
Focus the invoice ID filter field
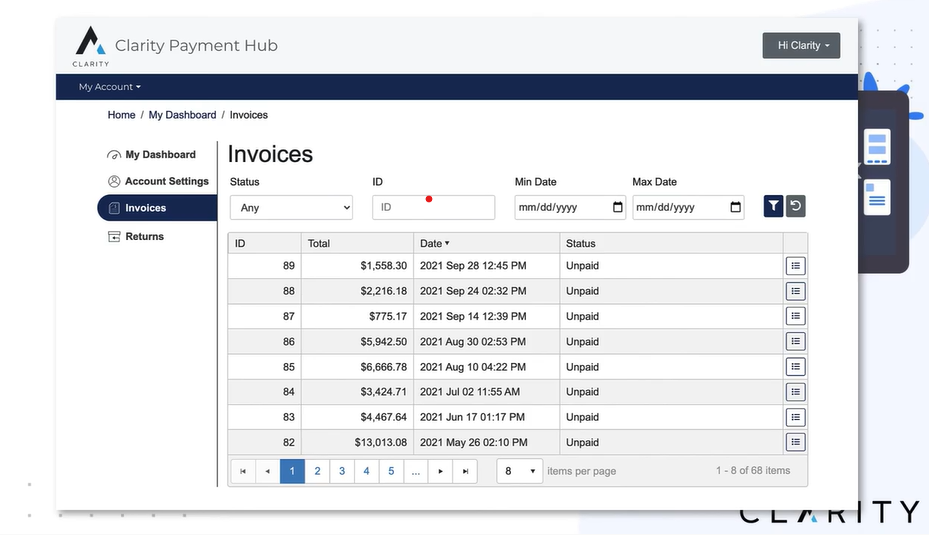[x=434, y=207]
